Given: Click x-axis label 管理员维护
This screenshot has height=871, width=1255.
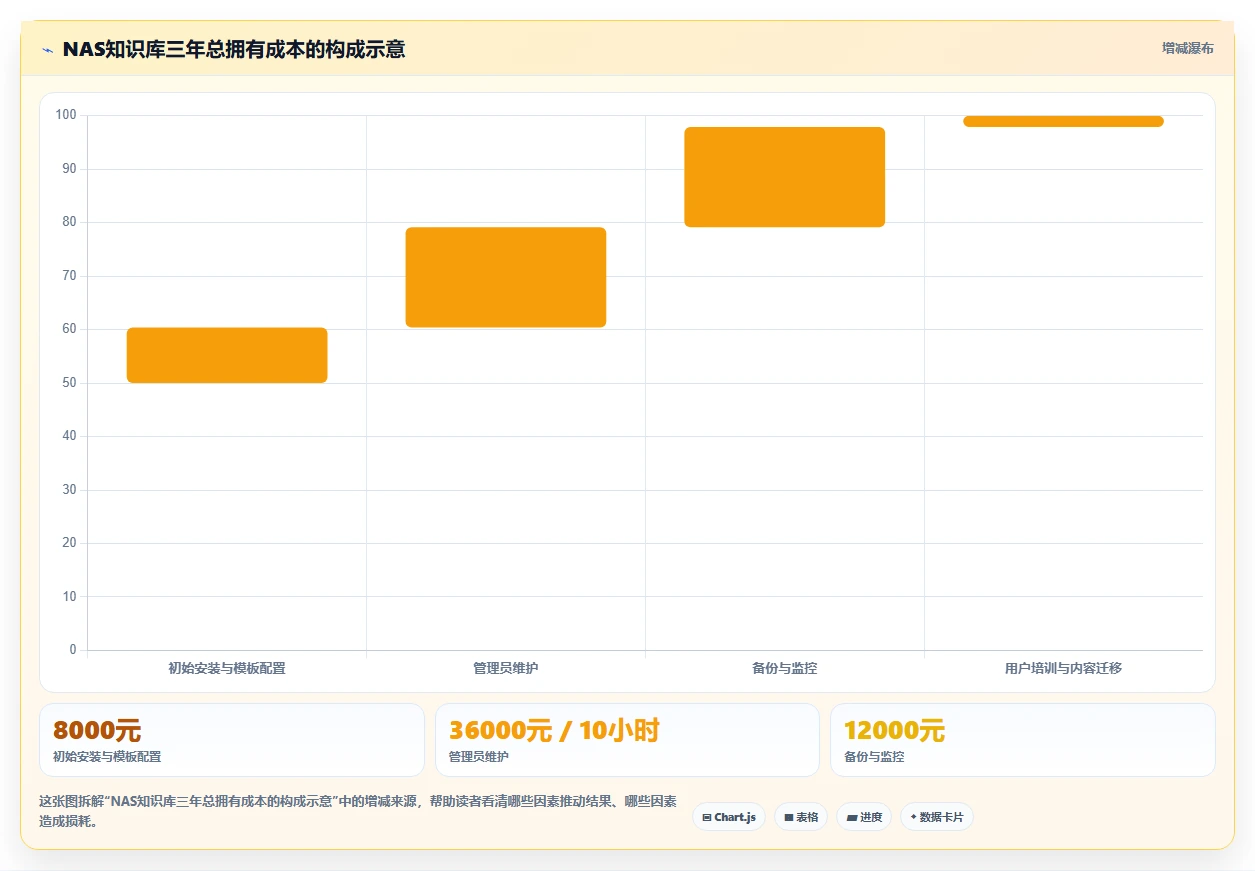Looking at the screenshot, I should [x=506, y=668].
